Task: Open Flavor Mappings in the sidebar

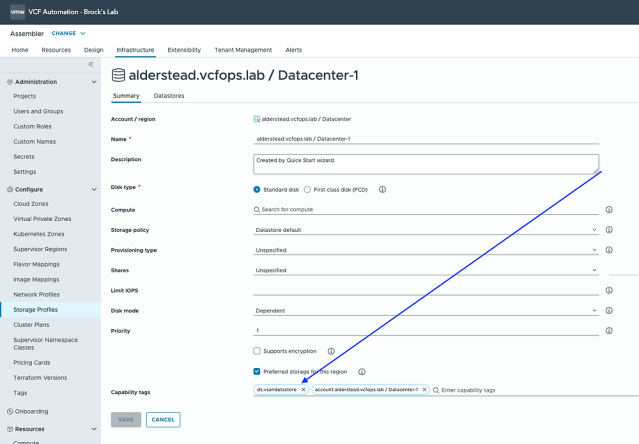Action: click(x=36, y=264)
